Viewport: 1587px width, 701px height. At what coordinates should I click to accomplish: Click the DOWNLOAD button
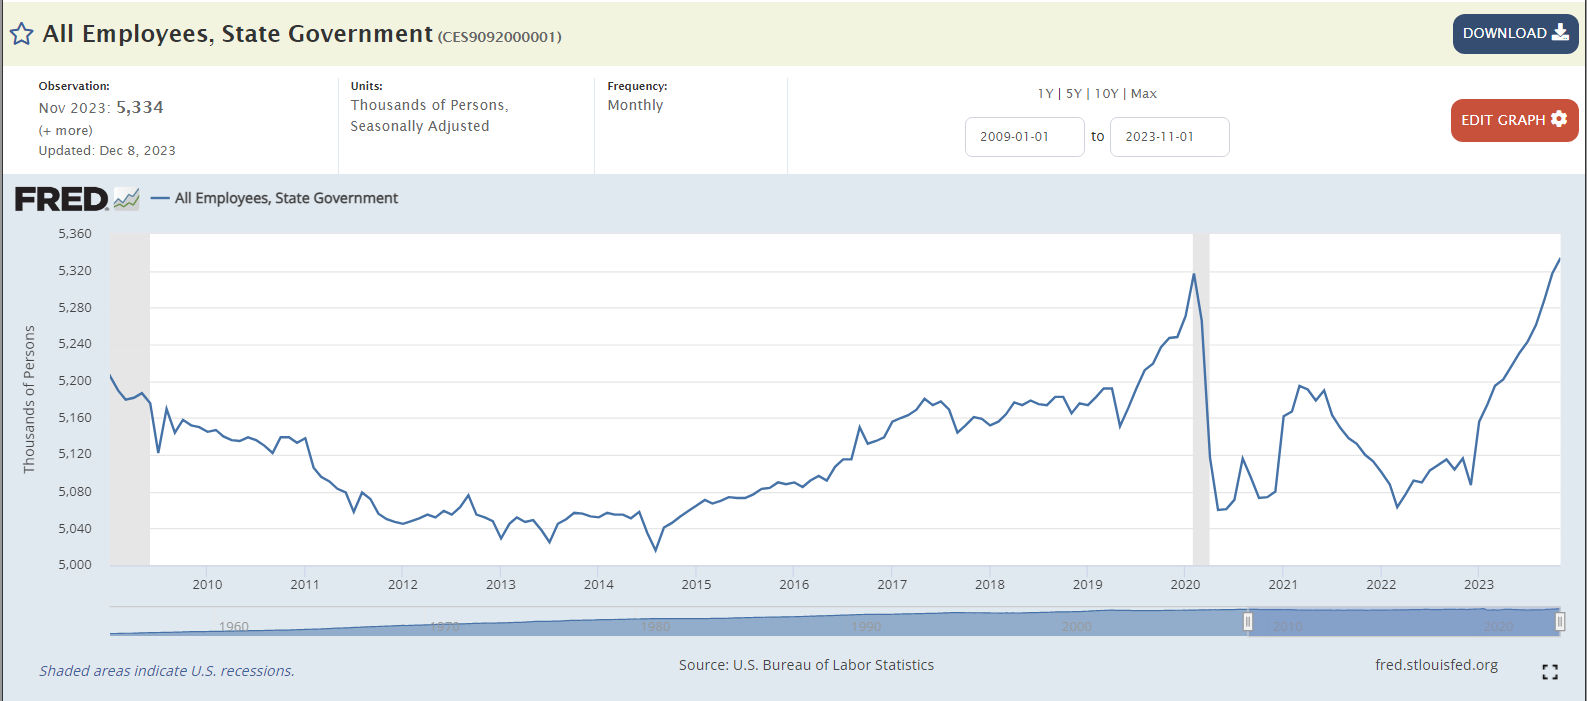[1515, 34]
